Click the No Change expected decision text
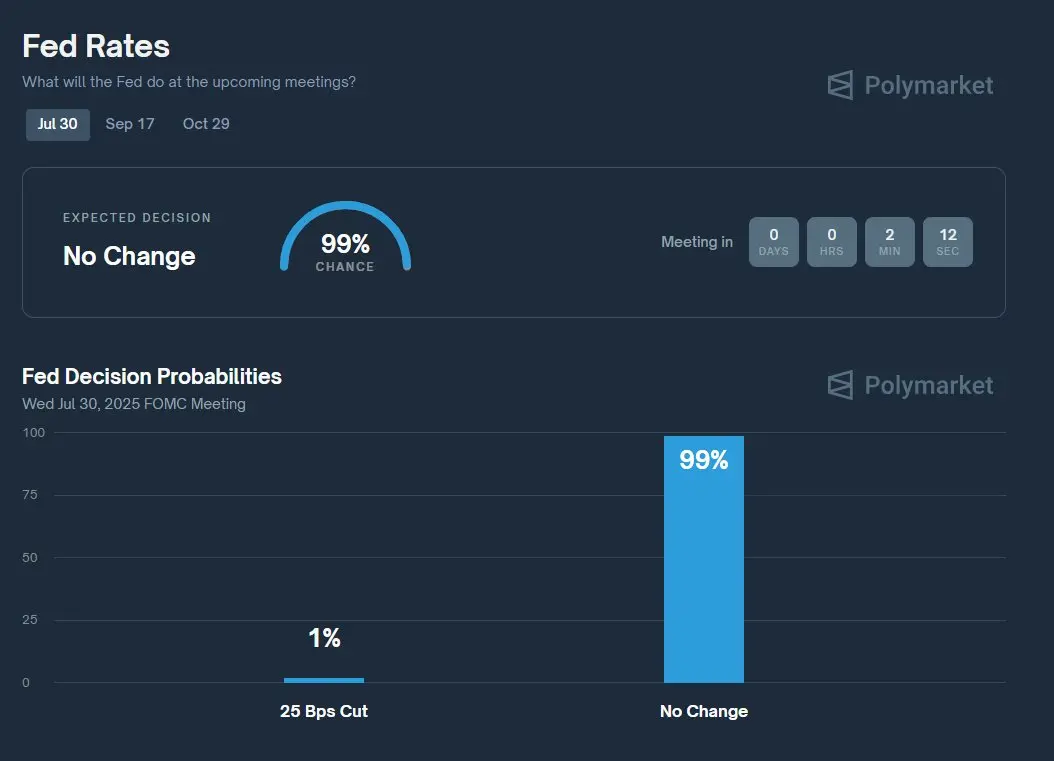 pos(129,256)
